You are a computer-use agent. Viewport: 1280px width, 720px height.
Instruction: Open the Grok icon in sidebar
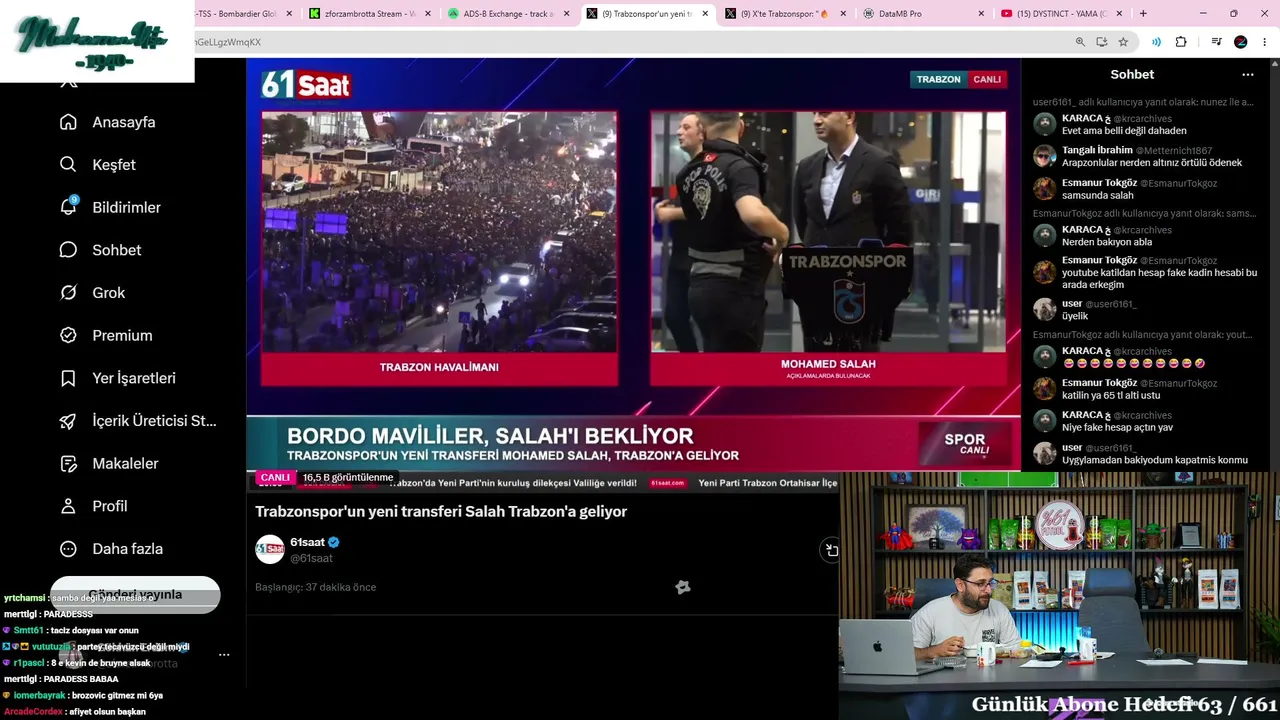click(x=68, y=293)
